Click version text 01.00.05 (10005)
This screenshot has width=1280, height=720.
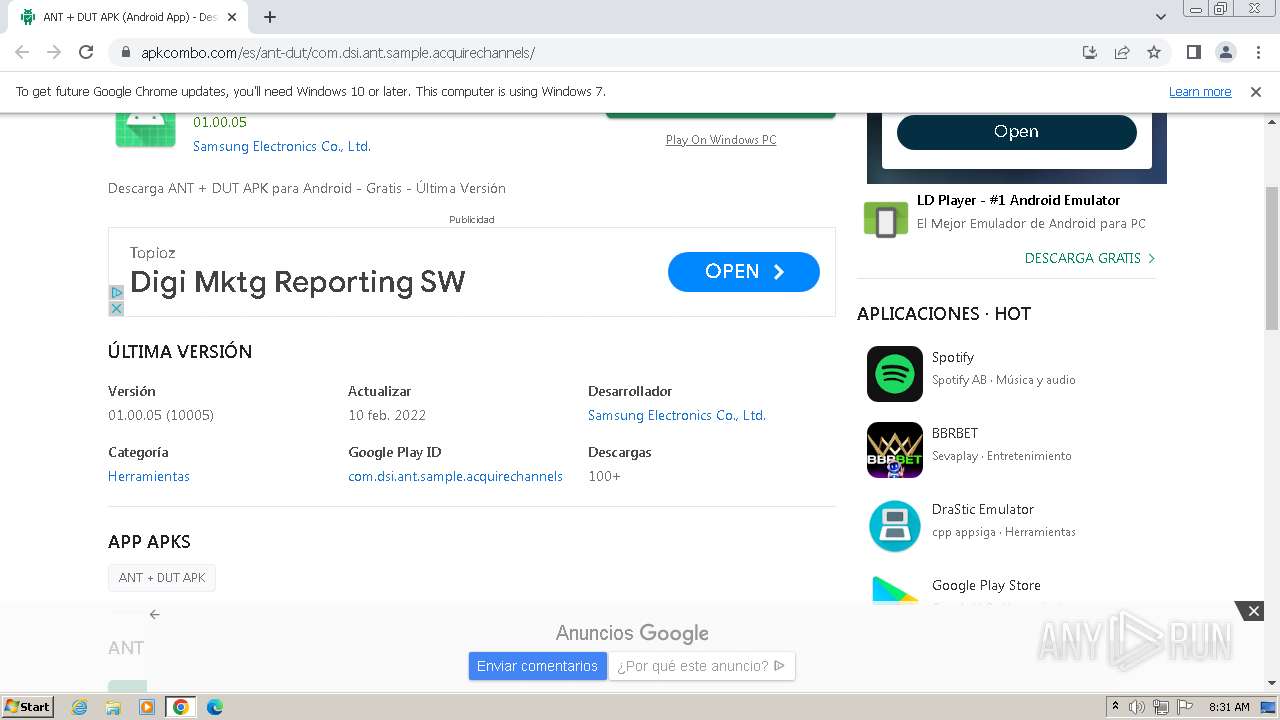161,415
